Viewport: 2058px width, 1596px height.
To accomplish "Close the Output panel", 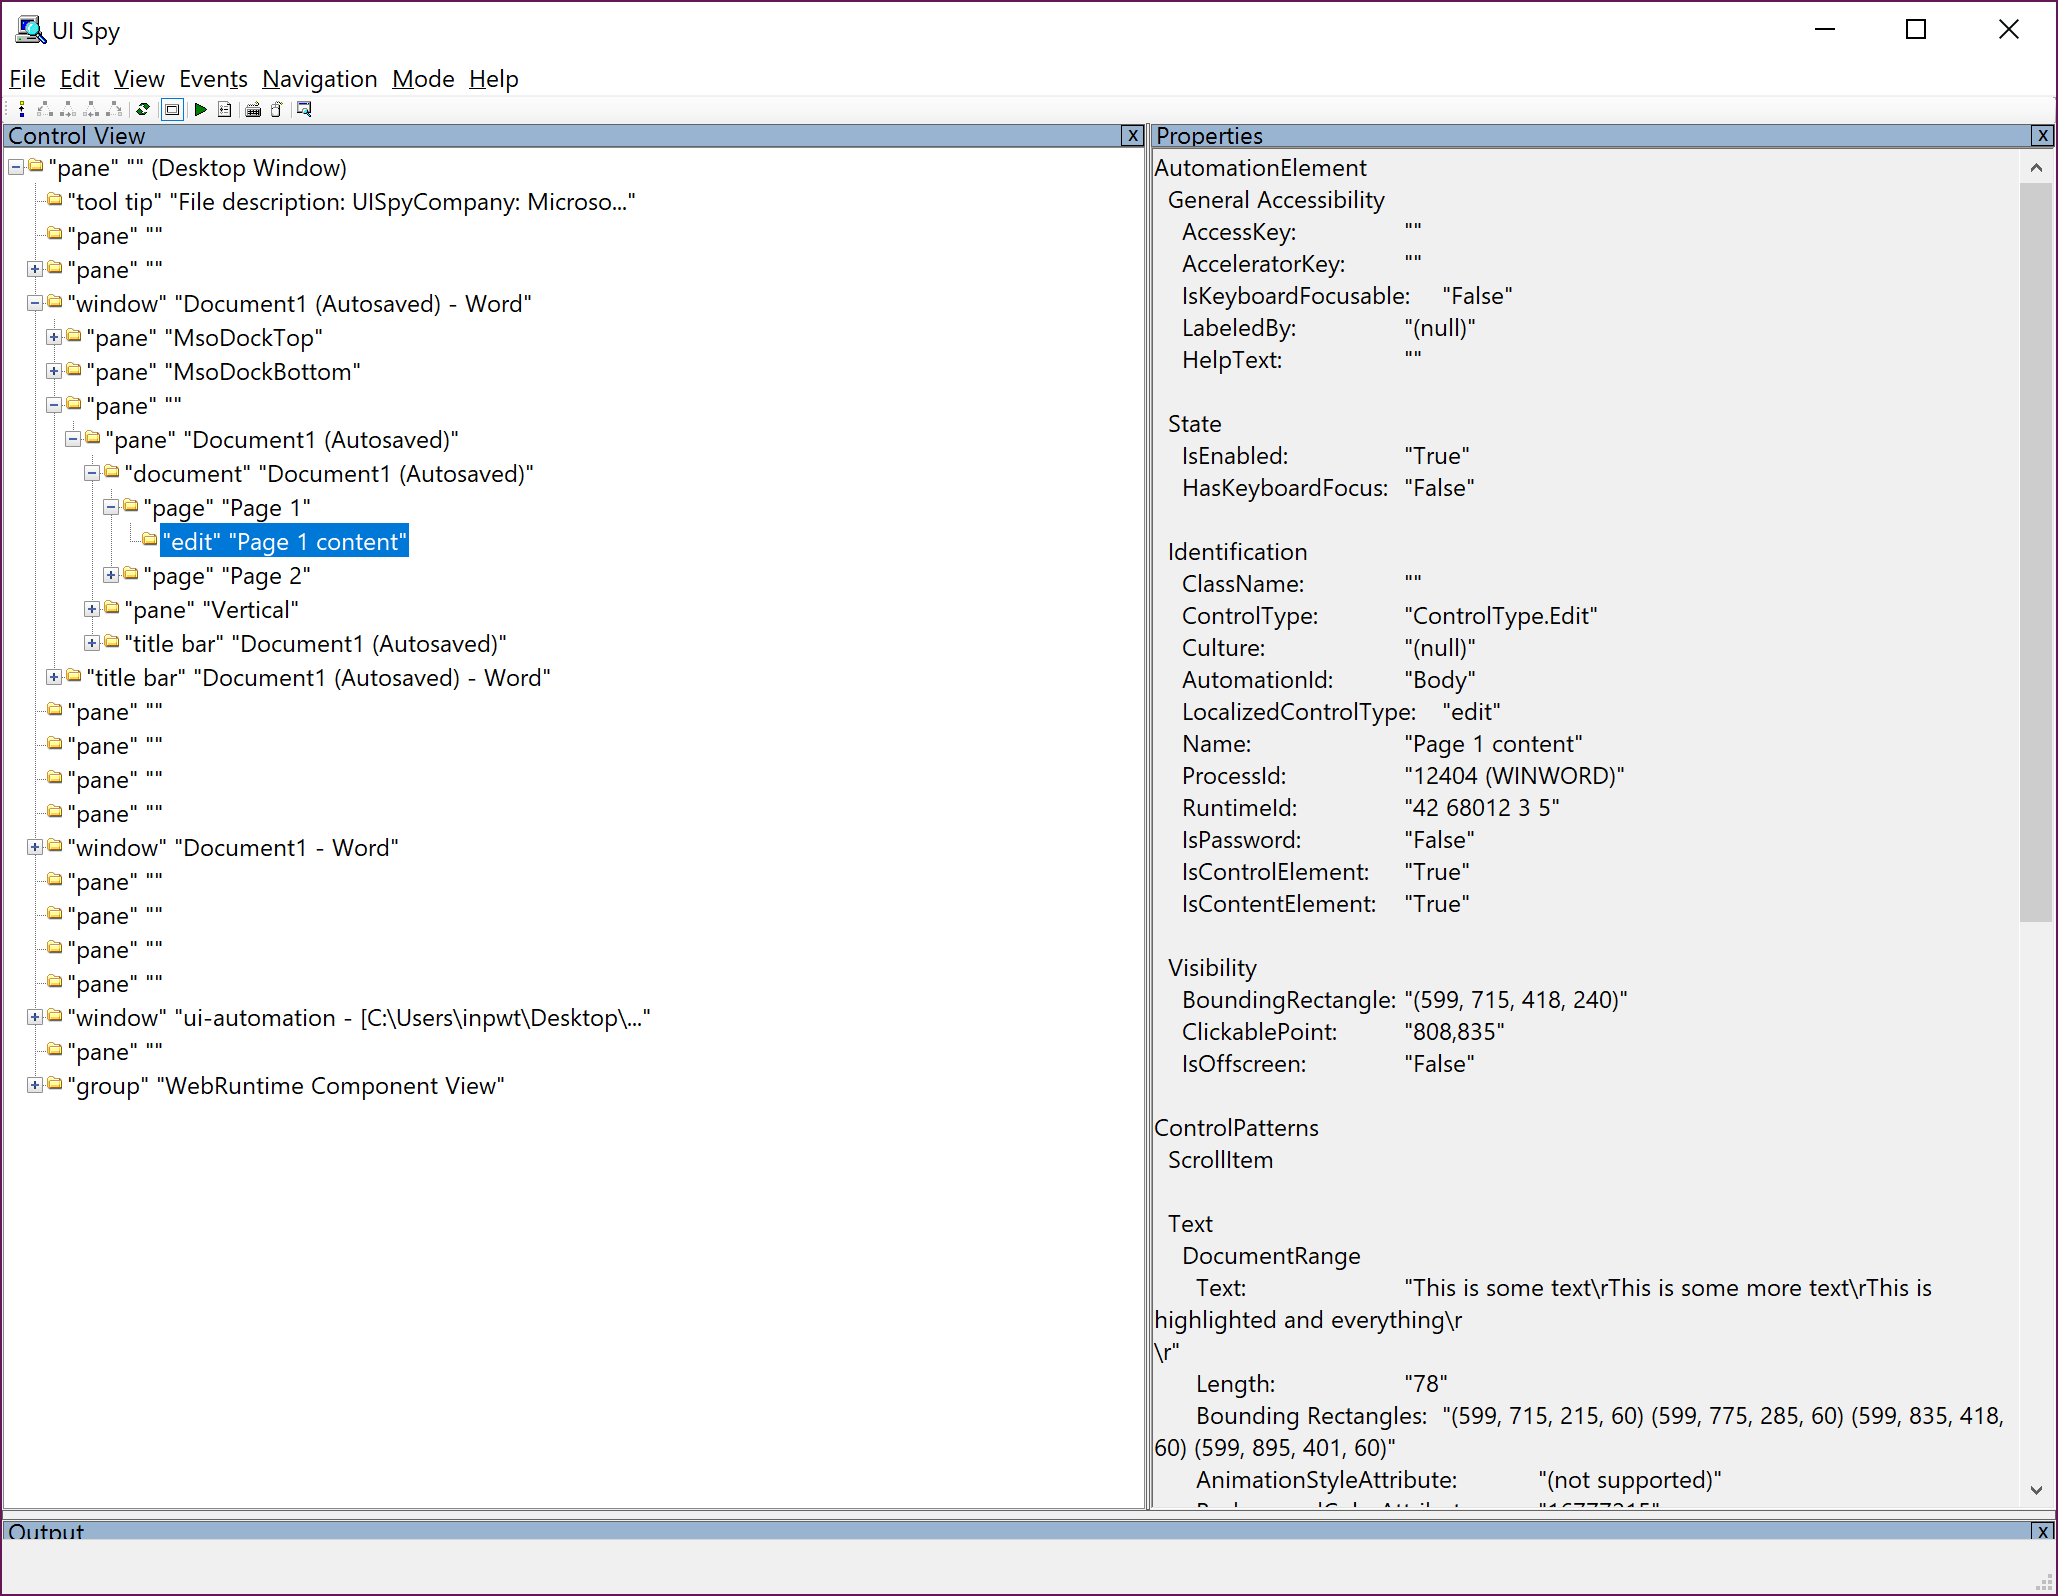I will [x=2042, y=1532].
